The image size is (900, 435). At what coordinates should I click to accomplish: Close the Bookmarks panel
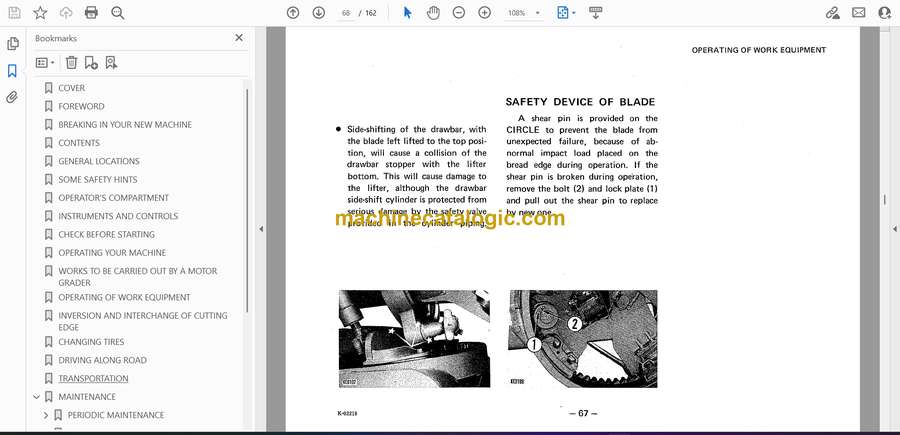239,38
